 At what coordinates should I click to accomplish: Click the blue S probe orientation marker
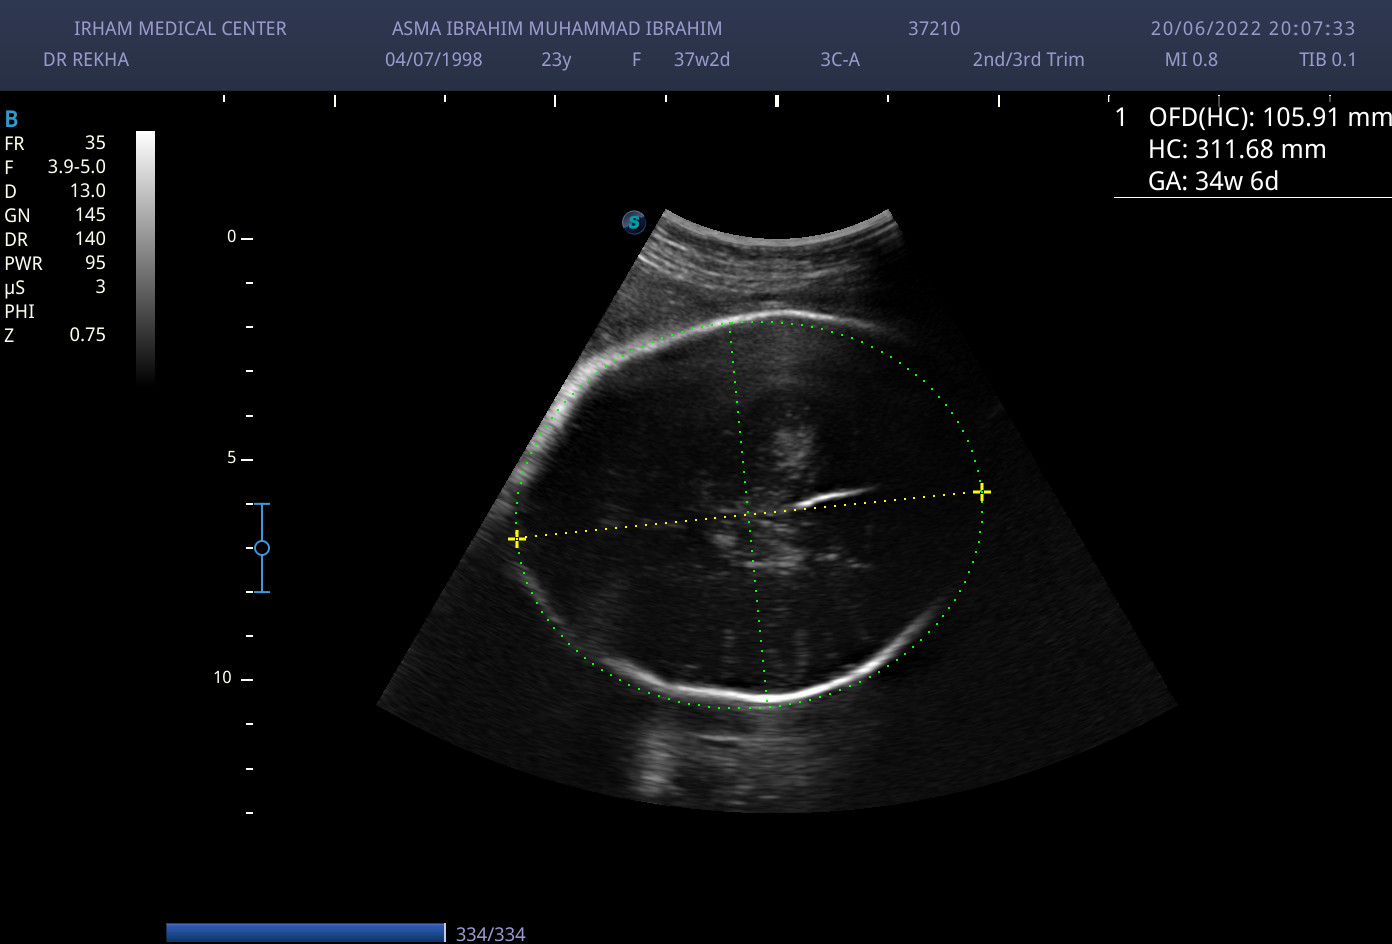point(633,222)
